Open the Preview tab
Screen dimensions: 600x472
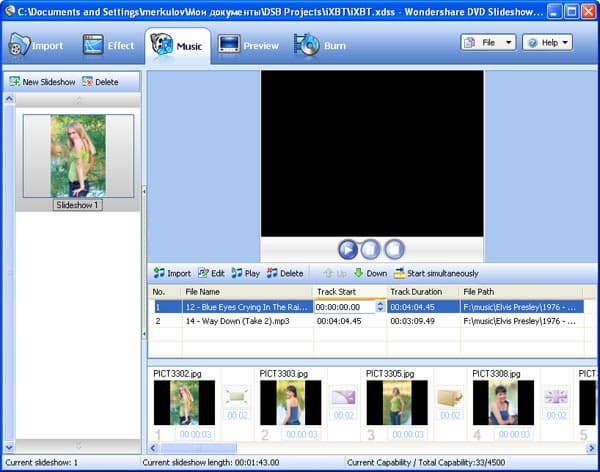pyautogui.click(x=248, y=46)
